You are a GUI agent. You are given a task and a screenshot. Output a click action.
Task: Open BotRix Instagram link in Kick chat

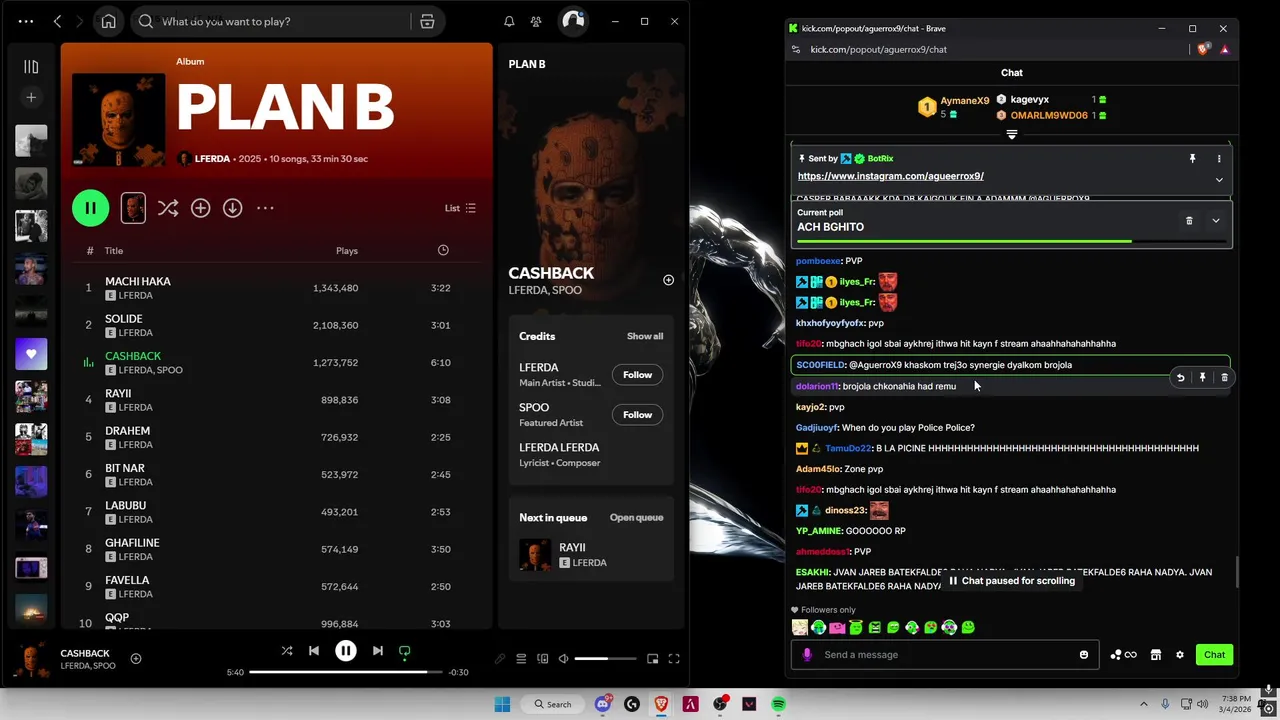pos(891,176)
